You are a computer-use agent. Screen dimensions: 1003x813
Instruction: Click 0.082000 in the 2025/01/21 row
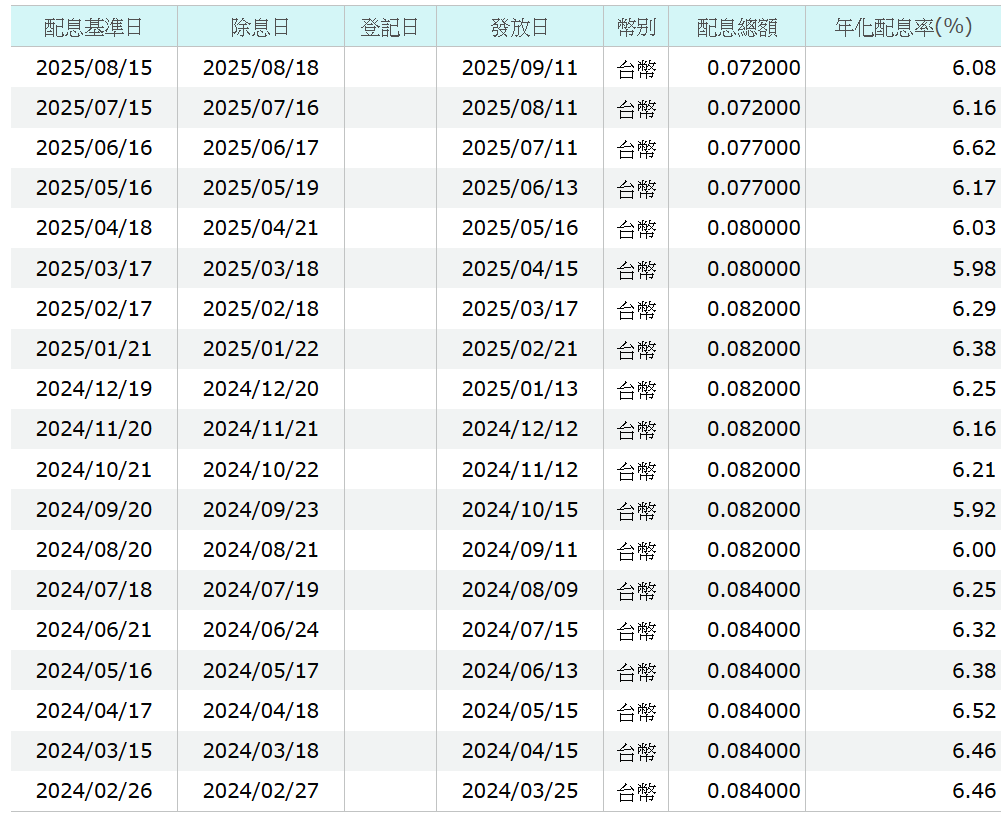point(754,349)
